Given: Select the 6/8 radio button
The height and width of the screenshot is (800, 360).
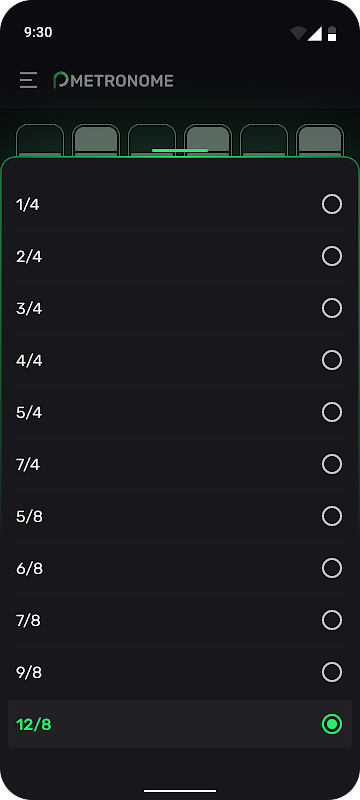Looking at the screenshot, I should 332,568.
